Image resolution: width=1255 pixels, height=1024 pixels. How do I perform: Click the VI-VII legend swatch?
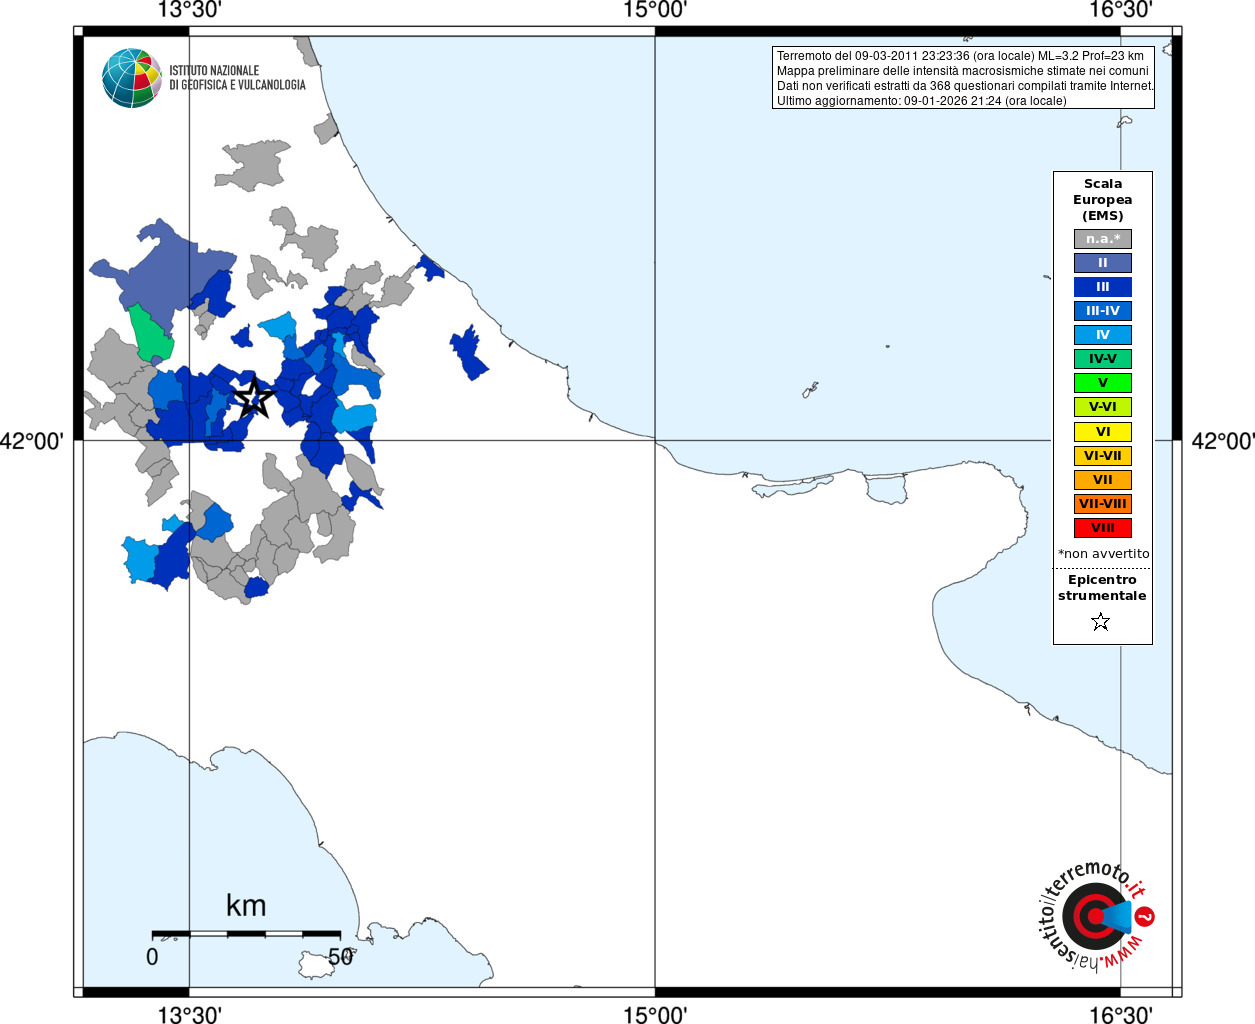(x=1103, y=456)
